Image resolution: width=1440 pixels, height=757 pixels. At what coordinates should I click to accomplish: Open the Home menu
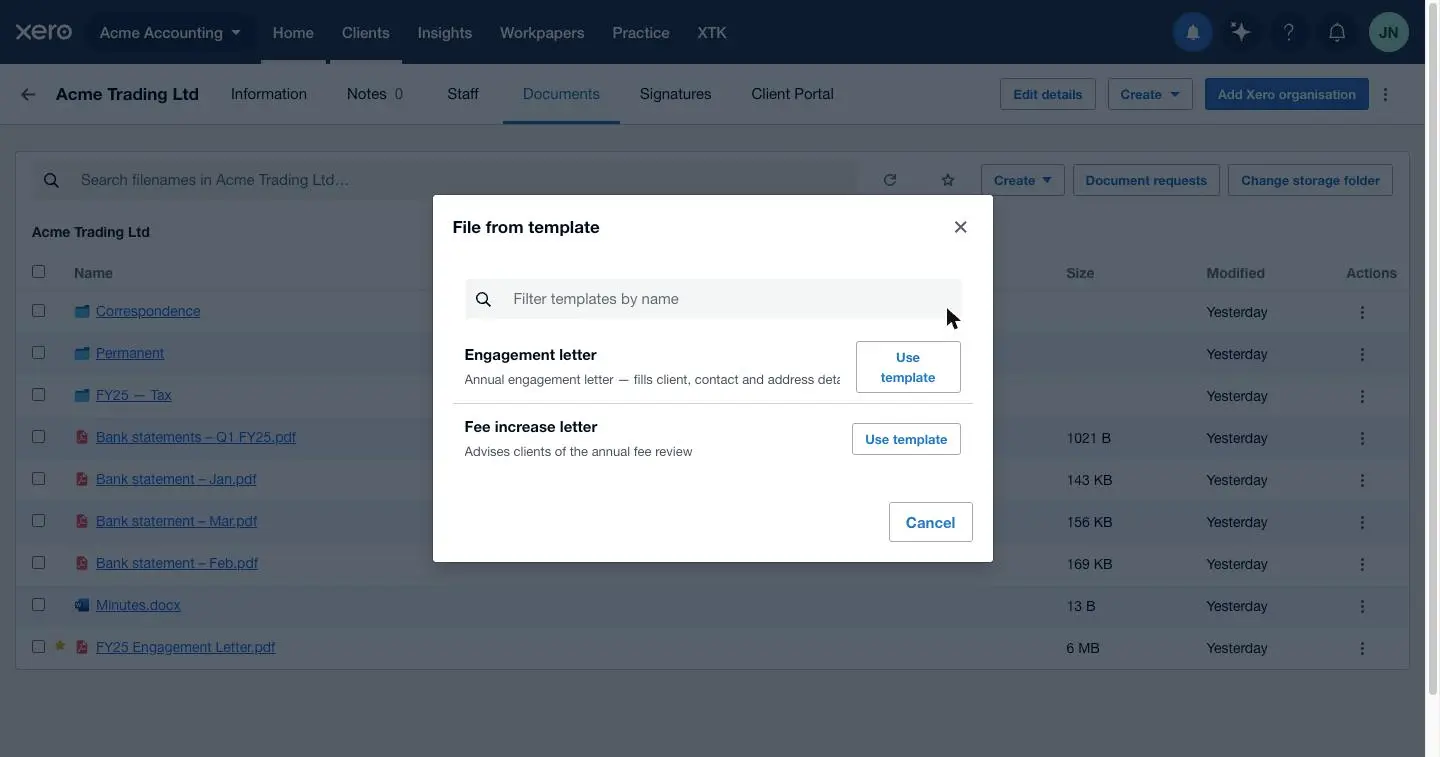[293, 32]
